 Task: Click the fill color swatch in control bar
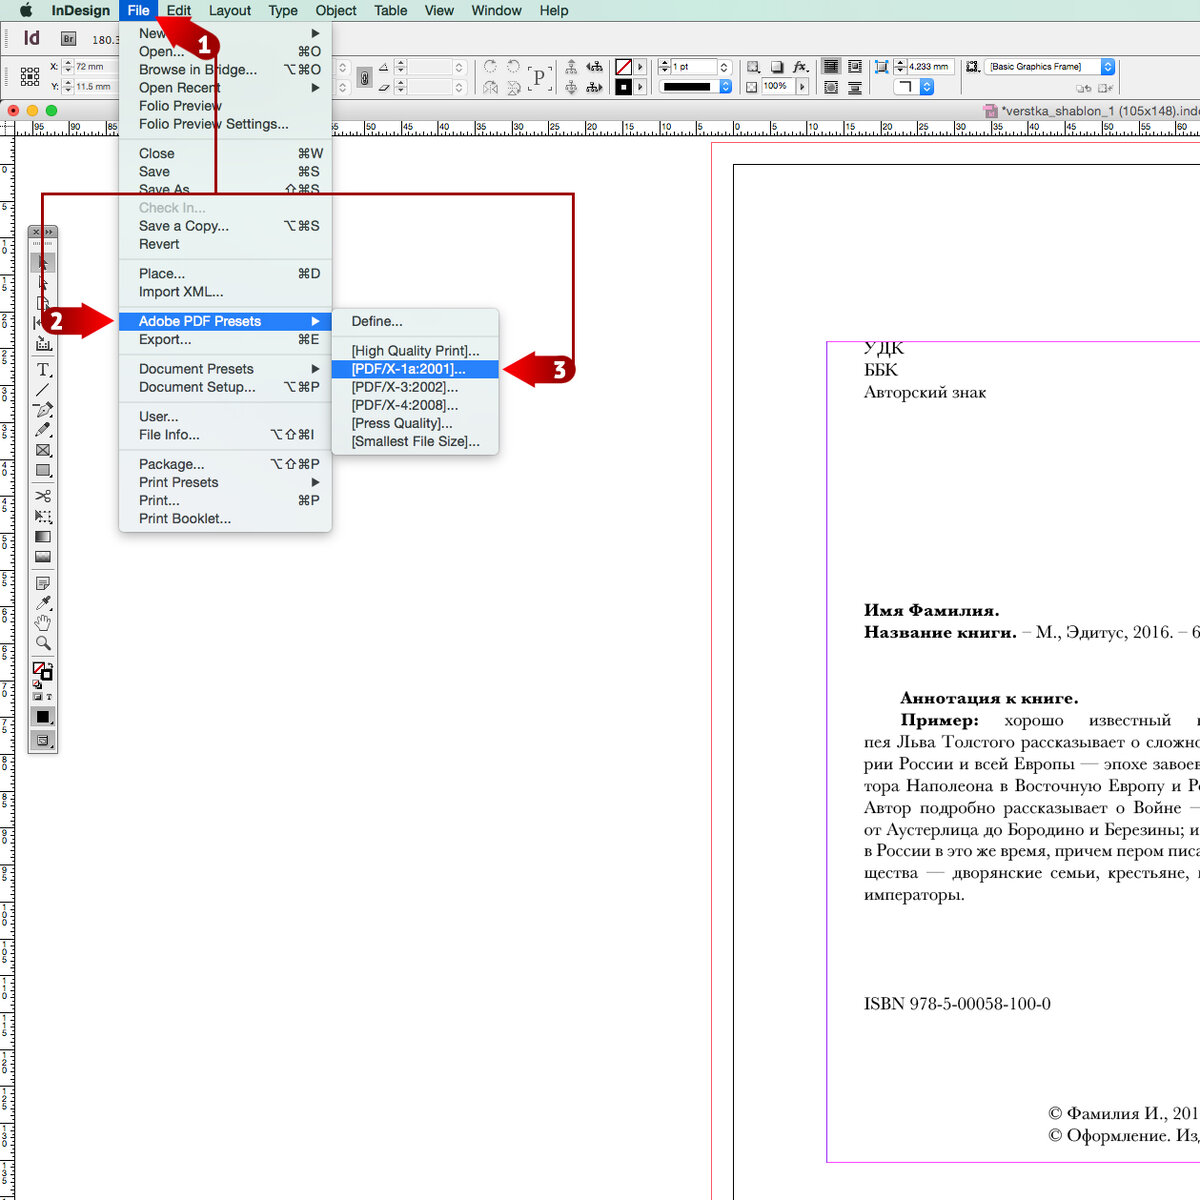tap(623, 67)
